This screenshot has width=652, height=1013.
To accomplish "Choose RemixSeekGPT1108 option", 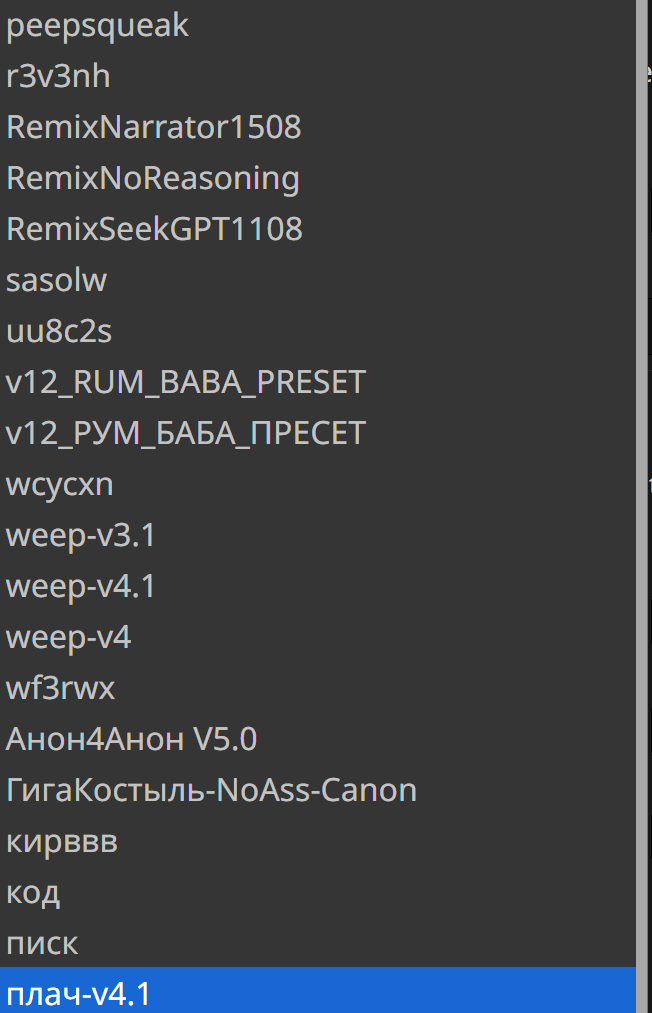I will (x=154, y=230).
